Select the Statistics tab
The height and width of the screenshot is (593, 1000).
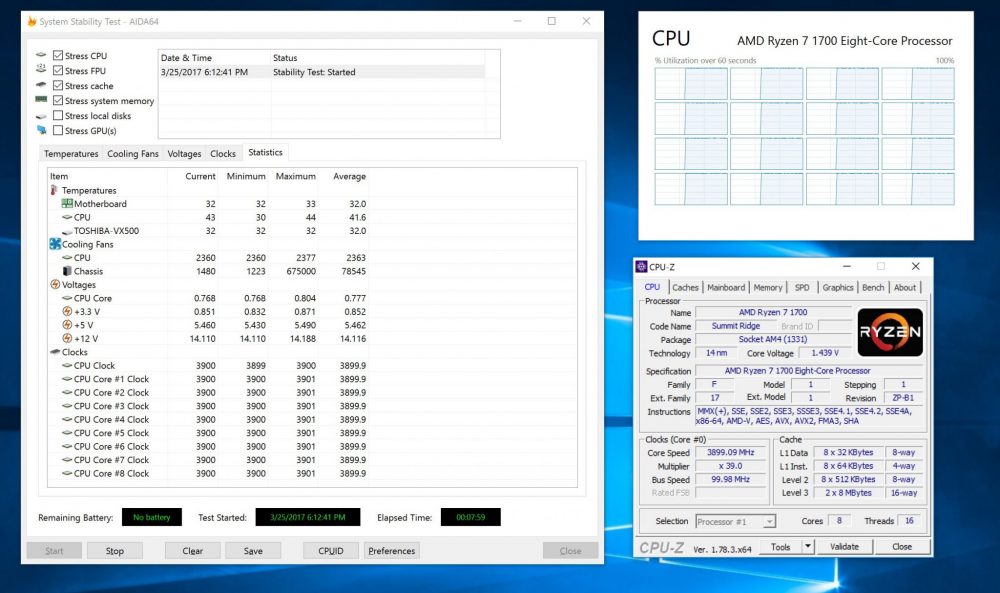coord(265,152)
